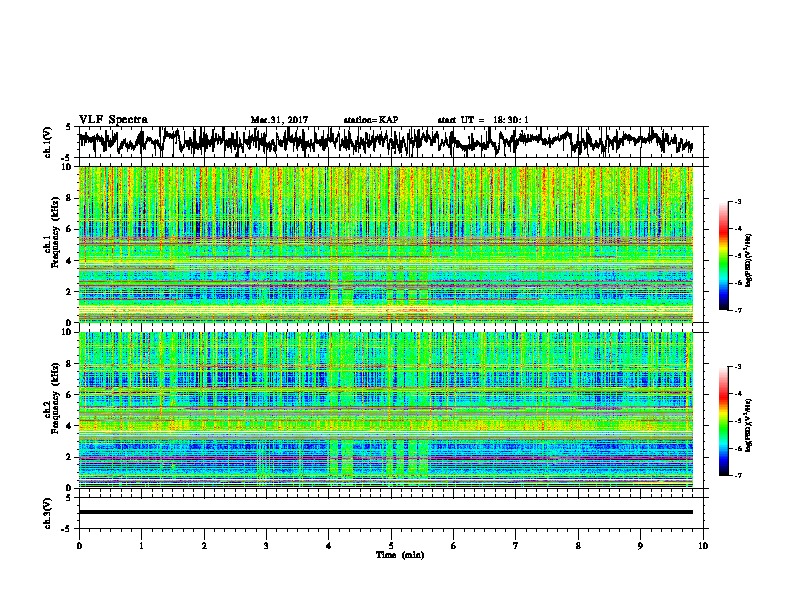Click time axis tick label "9"
The height and width of the screenshot is (612, 792).
[x=640, y=546]
